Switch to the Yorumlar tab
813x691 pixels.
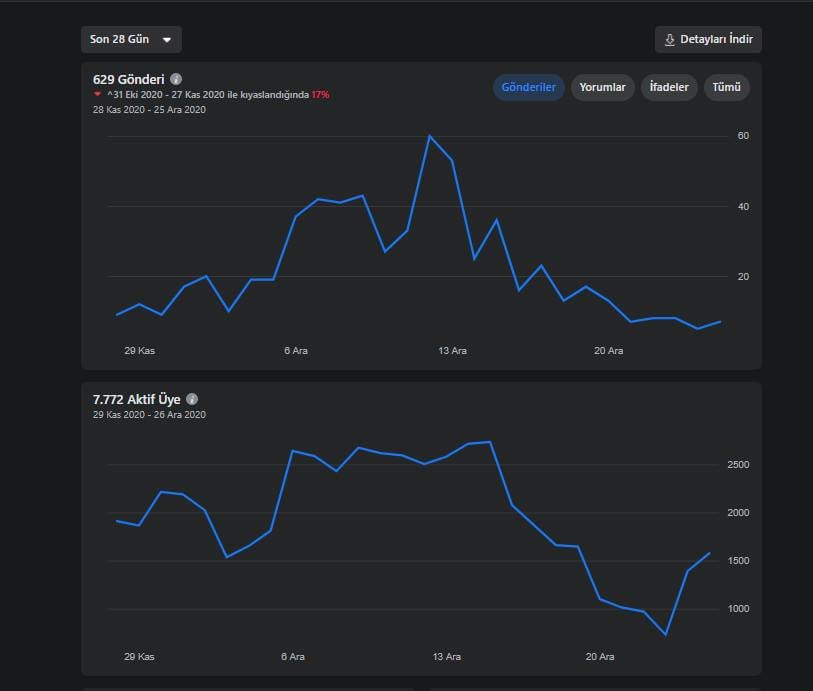pyautogui.click(x=602, y=87)
